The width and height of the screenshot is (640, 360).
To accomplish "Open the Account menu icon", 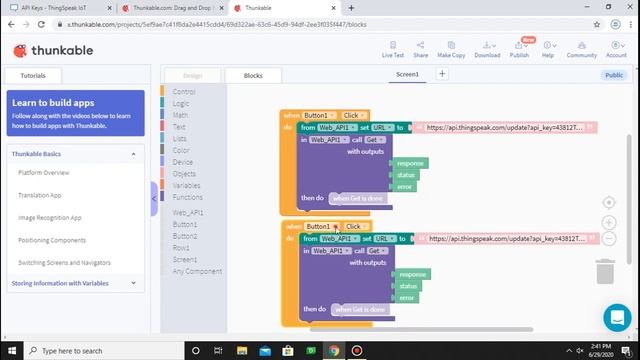I will (616, 49).
